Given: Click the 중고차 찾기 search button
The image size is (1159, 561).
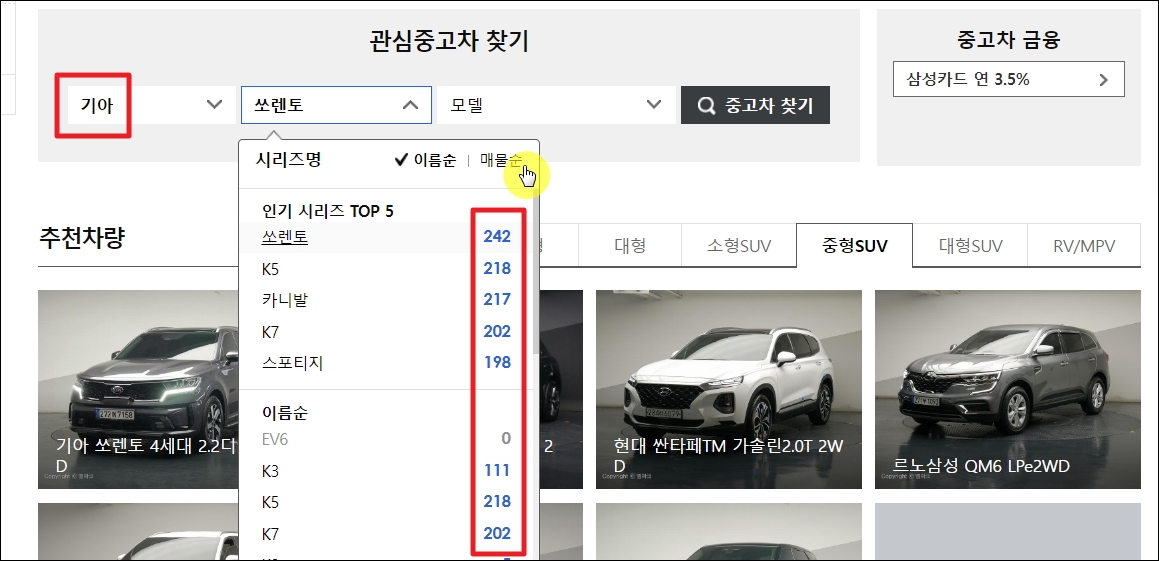Looking at the screenshot, I should point(755,105).
